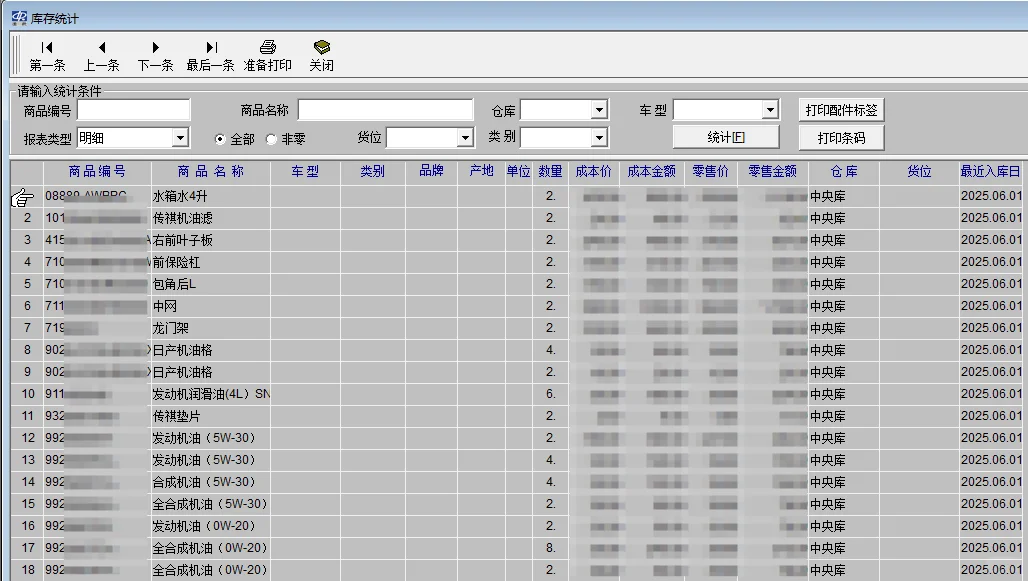Screen dimensions: 1028x581
Task: Go to first record with 第一条
Action: click(x=47, y=55)
